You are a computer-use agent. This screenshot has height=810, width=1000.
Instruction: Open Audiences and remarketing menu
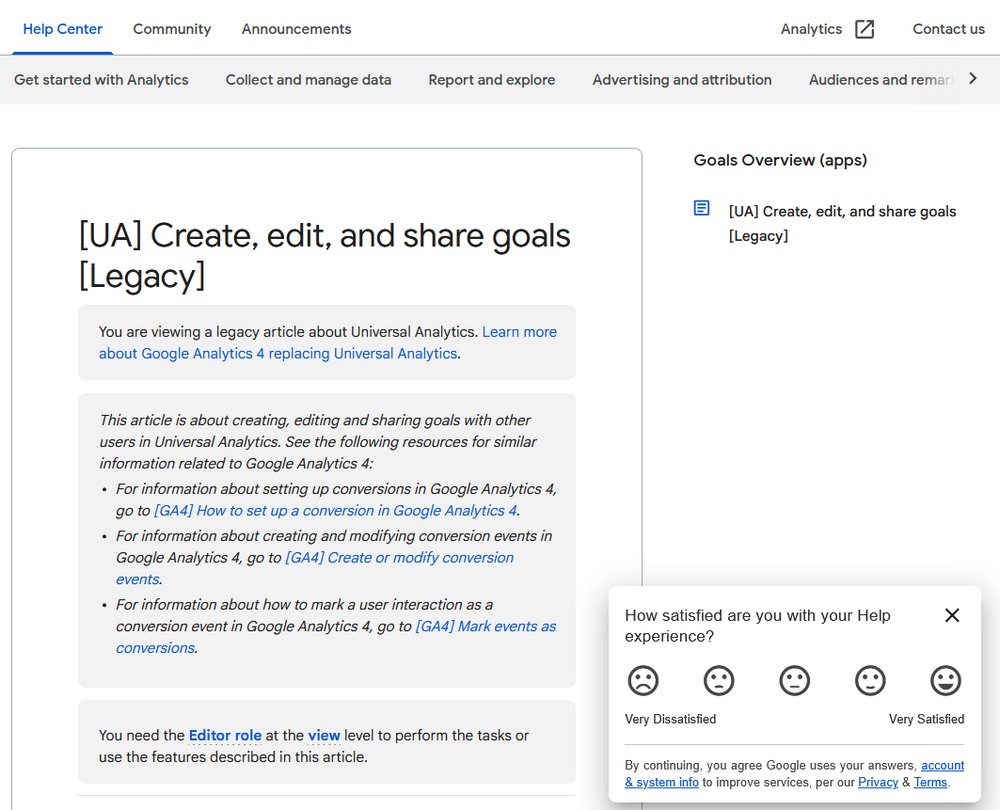(x=881, y=80)
